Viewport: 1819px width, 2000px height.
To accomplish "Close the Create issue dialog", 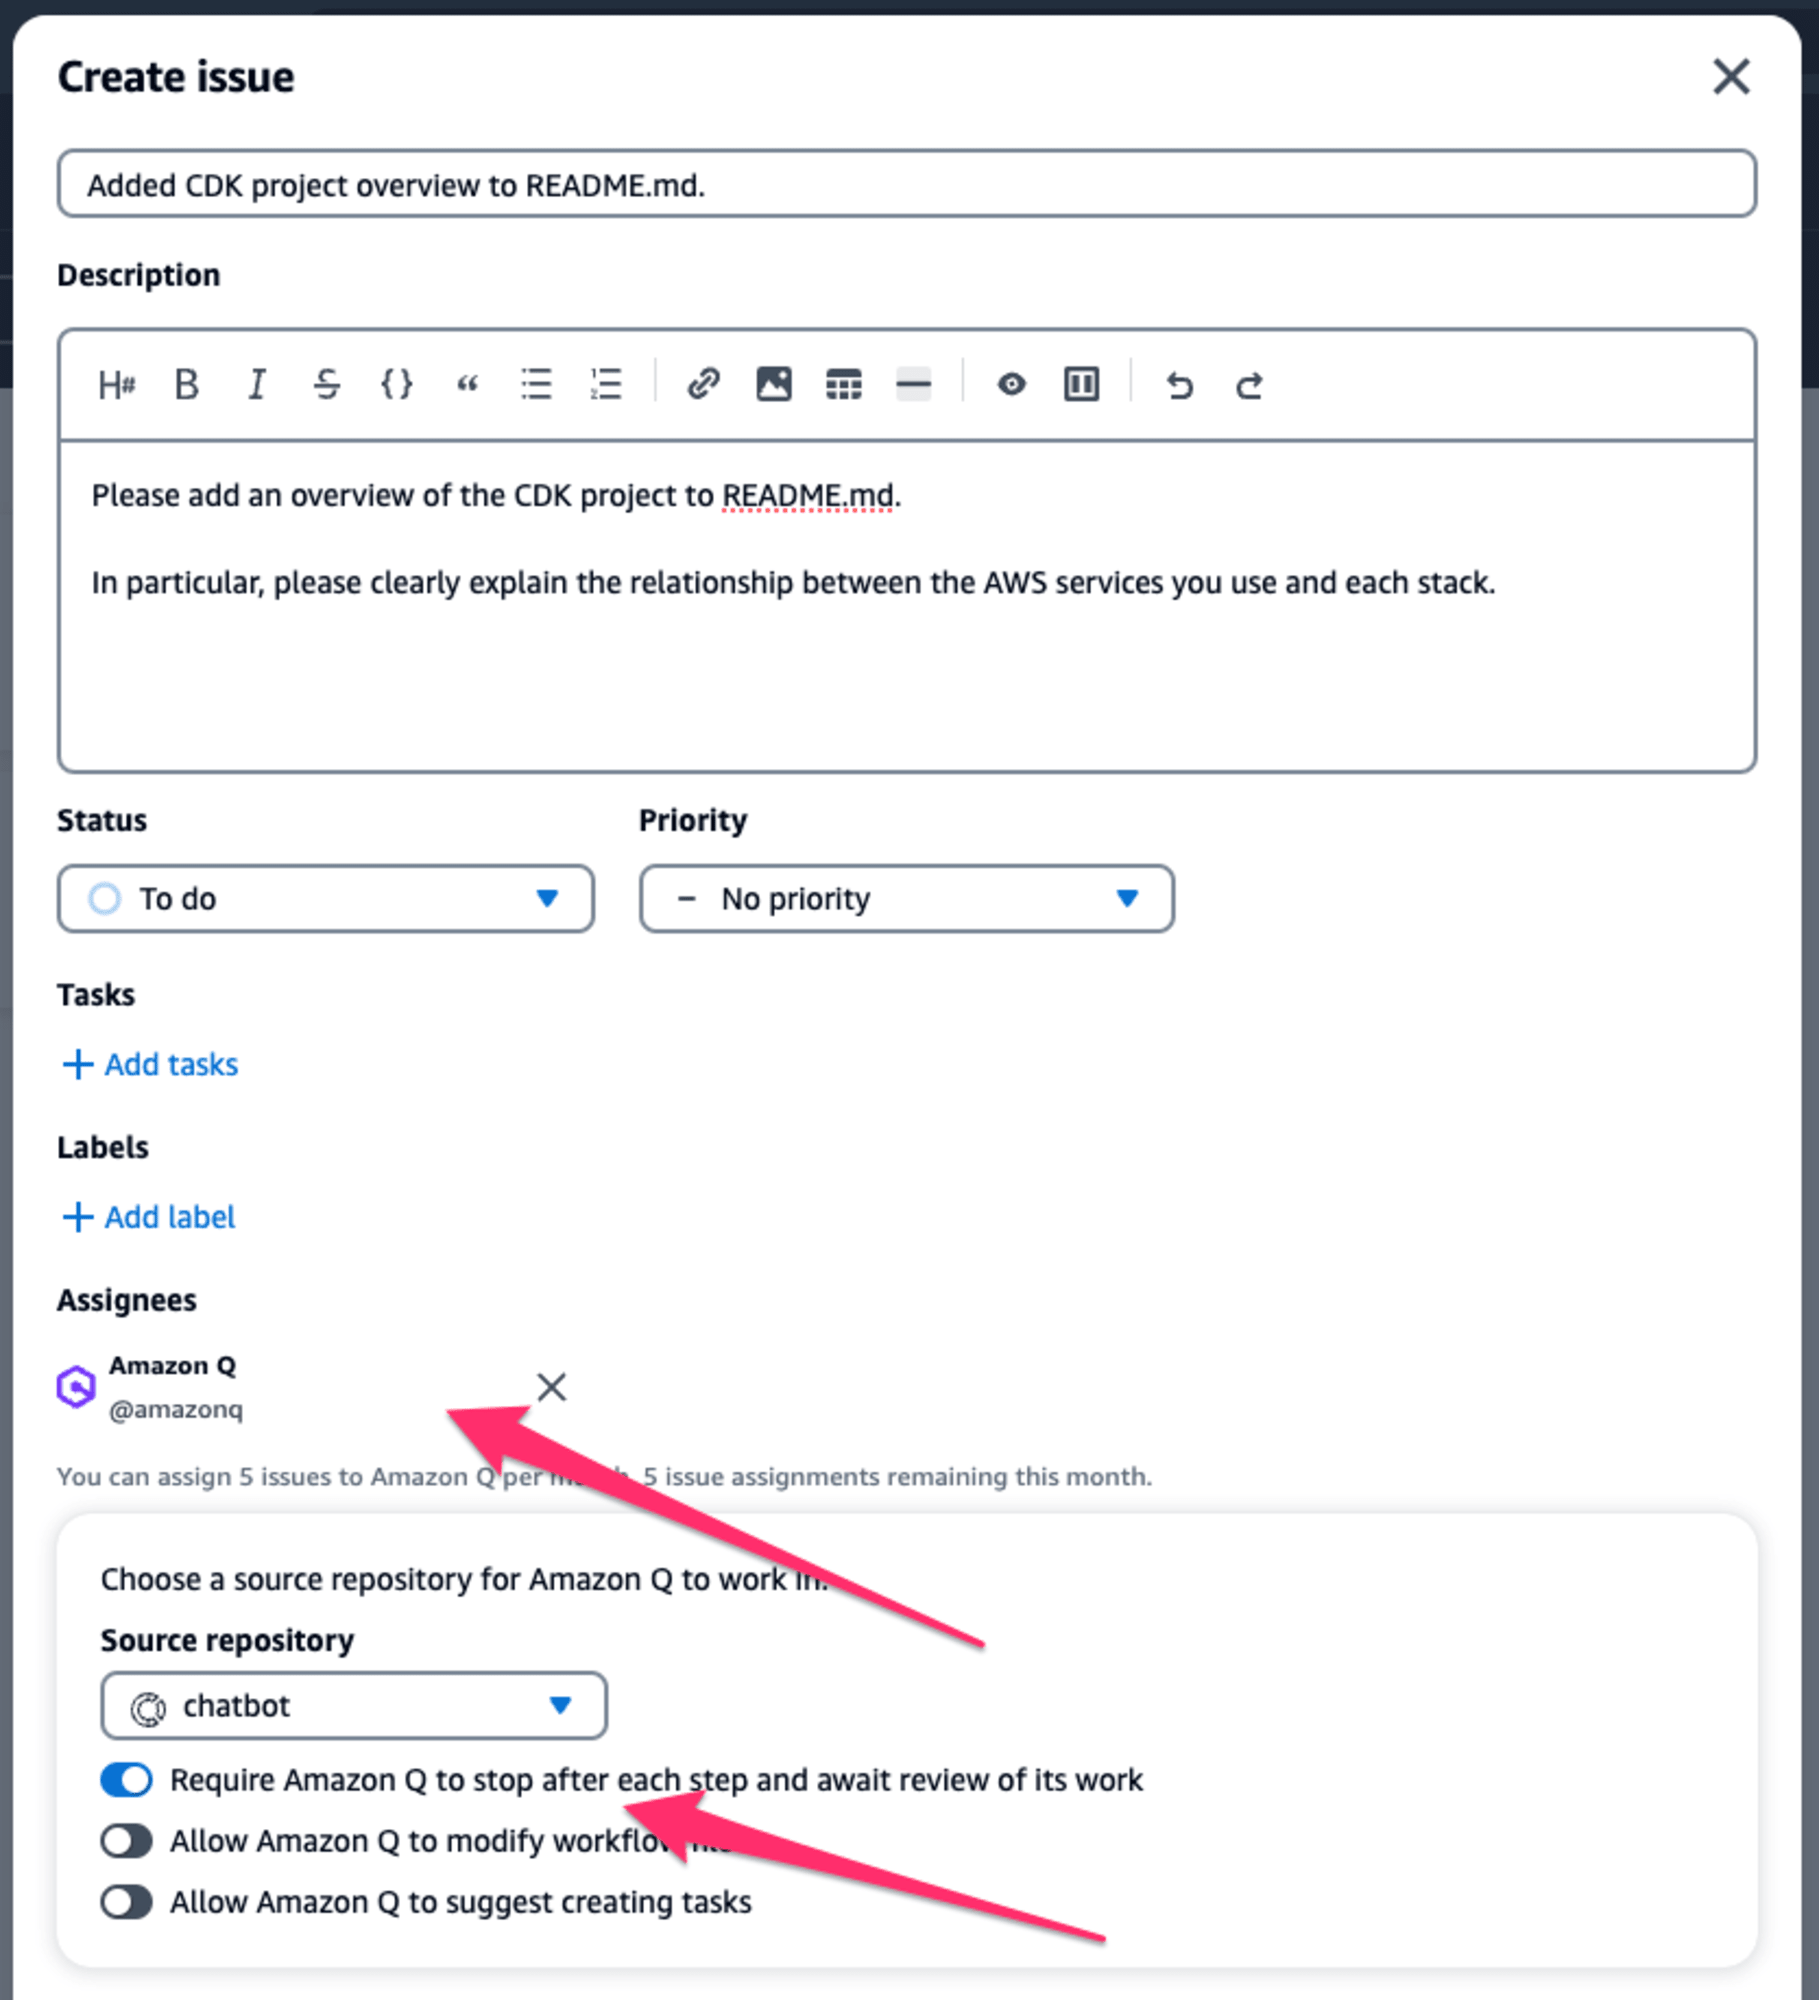I will click(x=1731, y=76).
